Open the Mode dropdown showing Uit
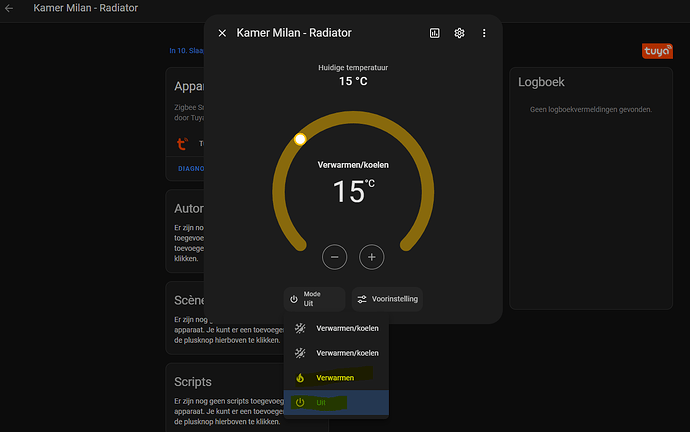 315,299
